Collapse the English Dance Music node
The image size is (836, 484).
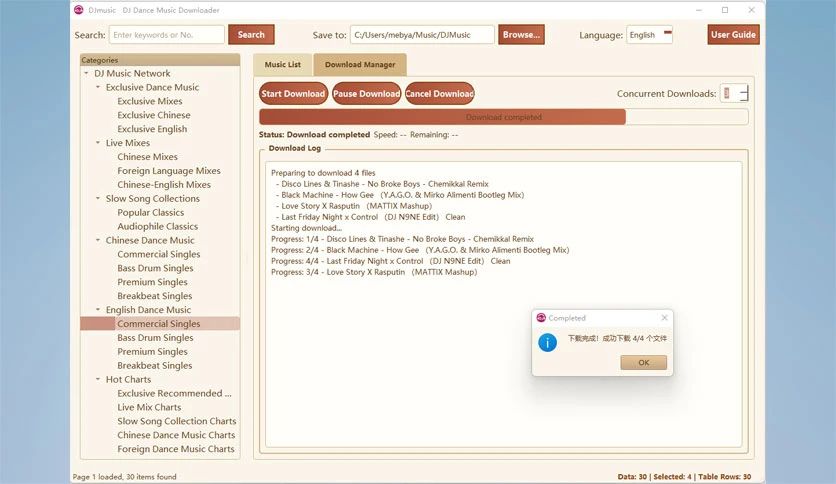click(x=98, y=310)
